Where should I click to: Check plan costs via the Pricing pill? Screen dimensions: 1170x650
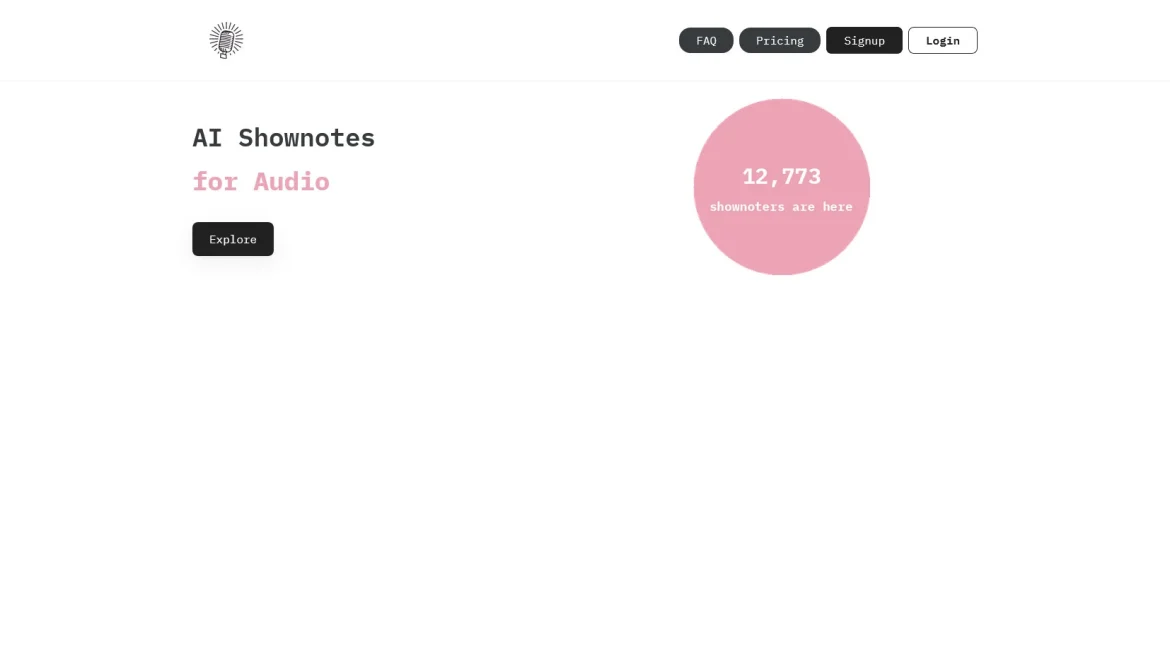point(780,40)
